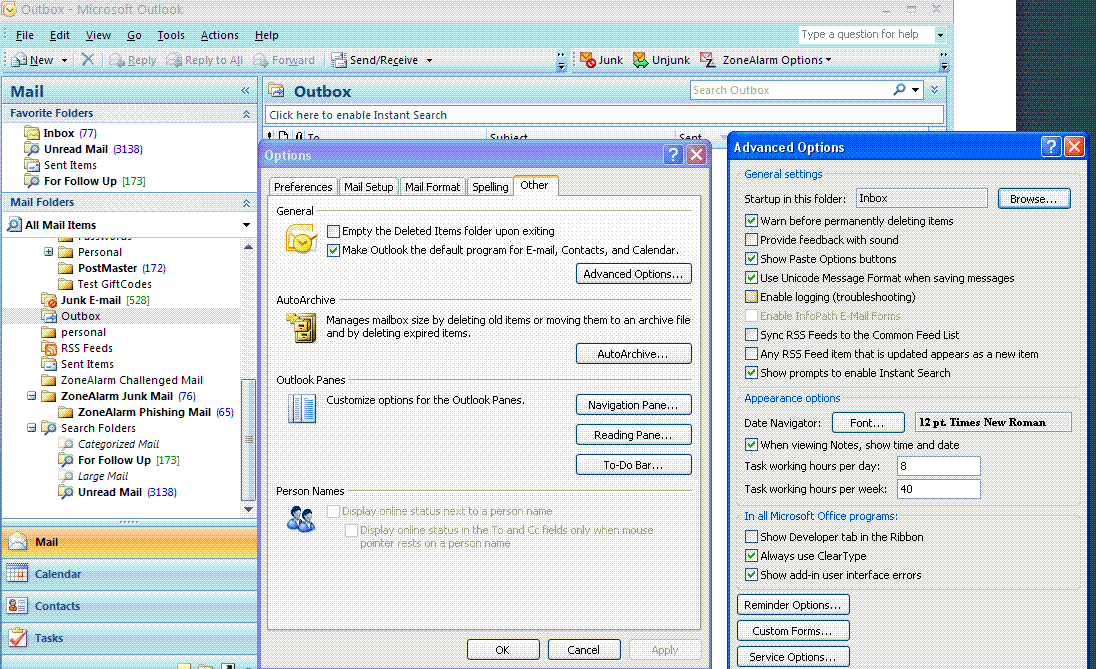Collapse the Mail navigation pane chevron
This screenshot has width=1096, height=669.
(245, 91)
